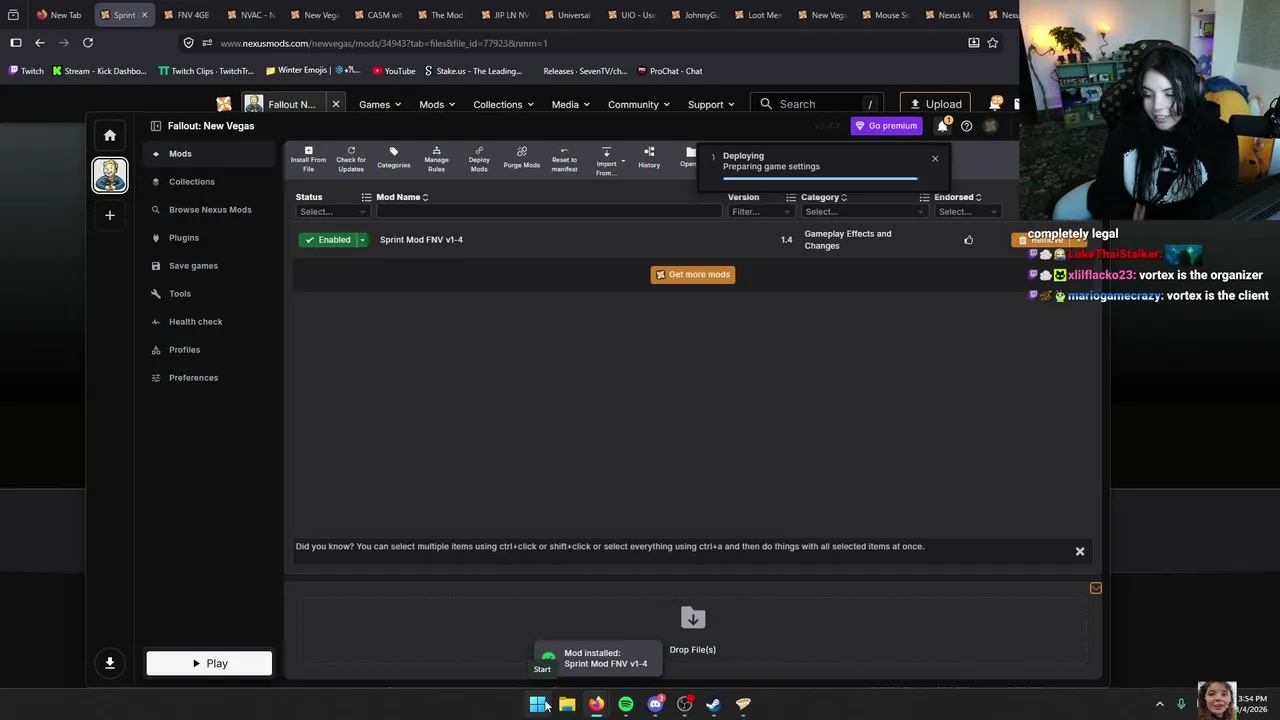Reload the page in the browser
The width and height of the screenshot is (1280, 720).
tap(88, 43)
